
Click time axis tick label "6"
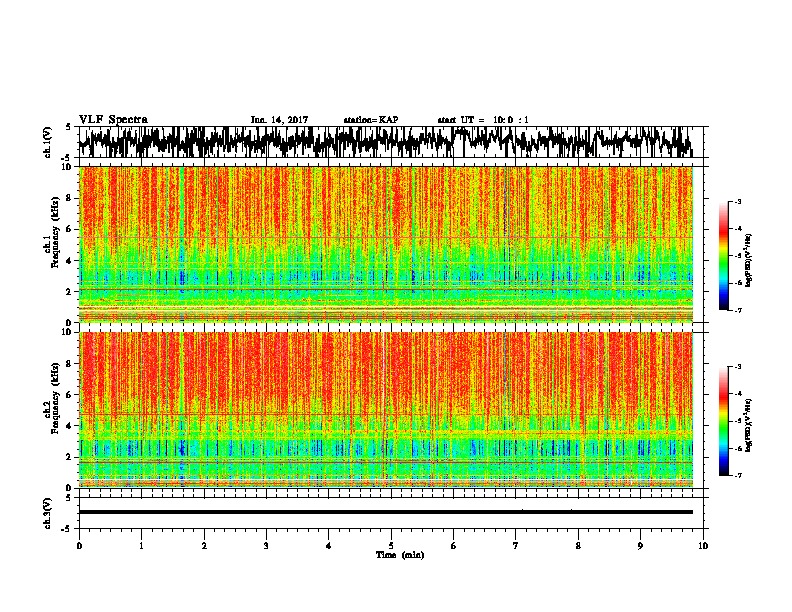[454, 546]
